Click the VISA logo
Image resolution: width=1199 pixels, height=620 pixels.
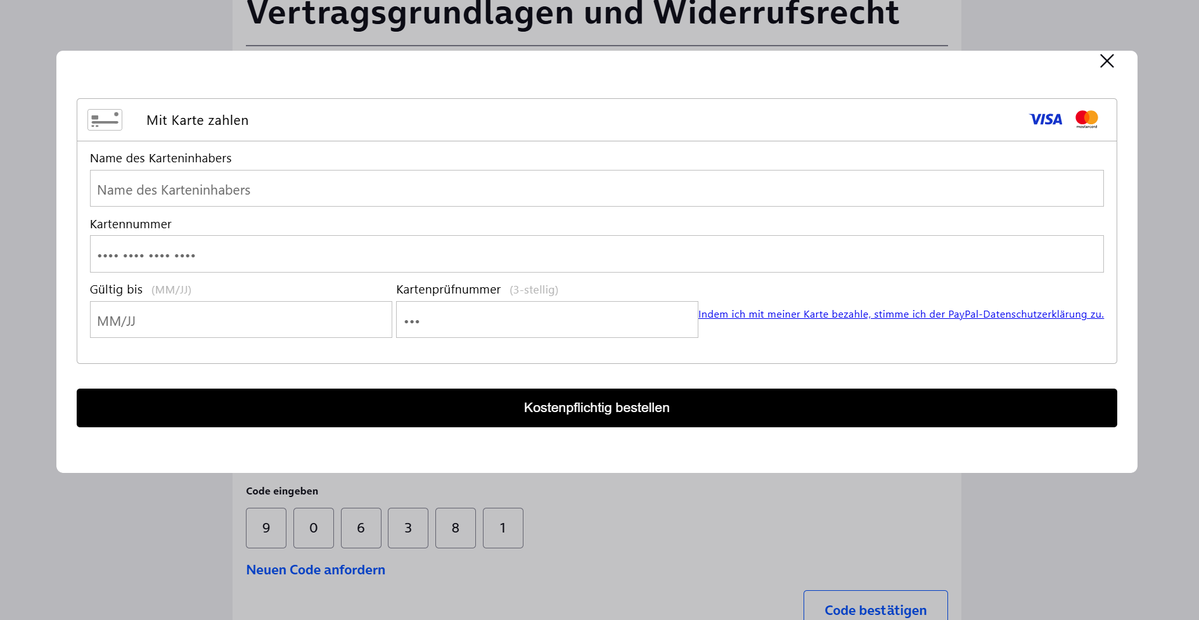tap(1045, 119)
